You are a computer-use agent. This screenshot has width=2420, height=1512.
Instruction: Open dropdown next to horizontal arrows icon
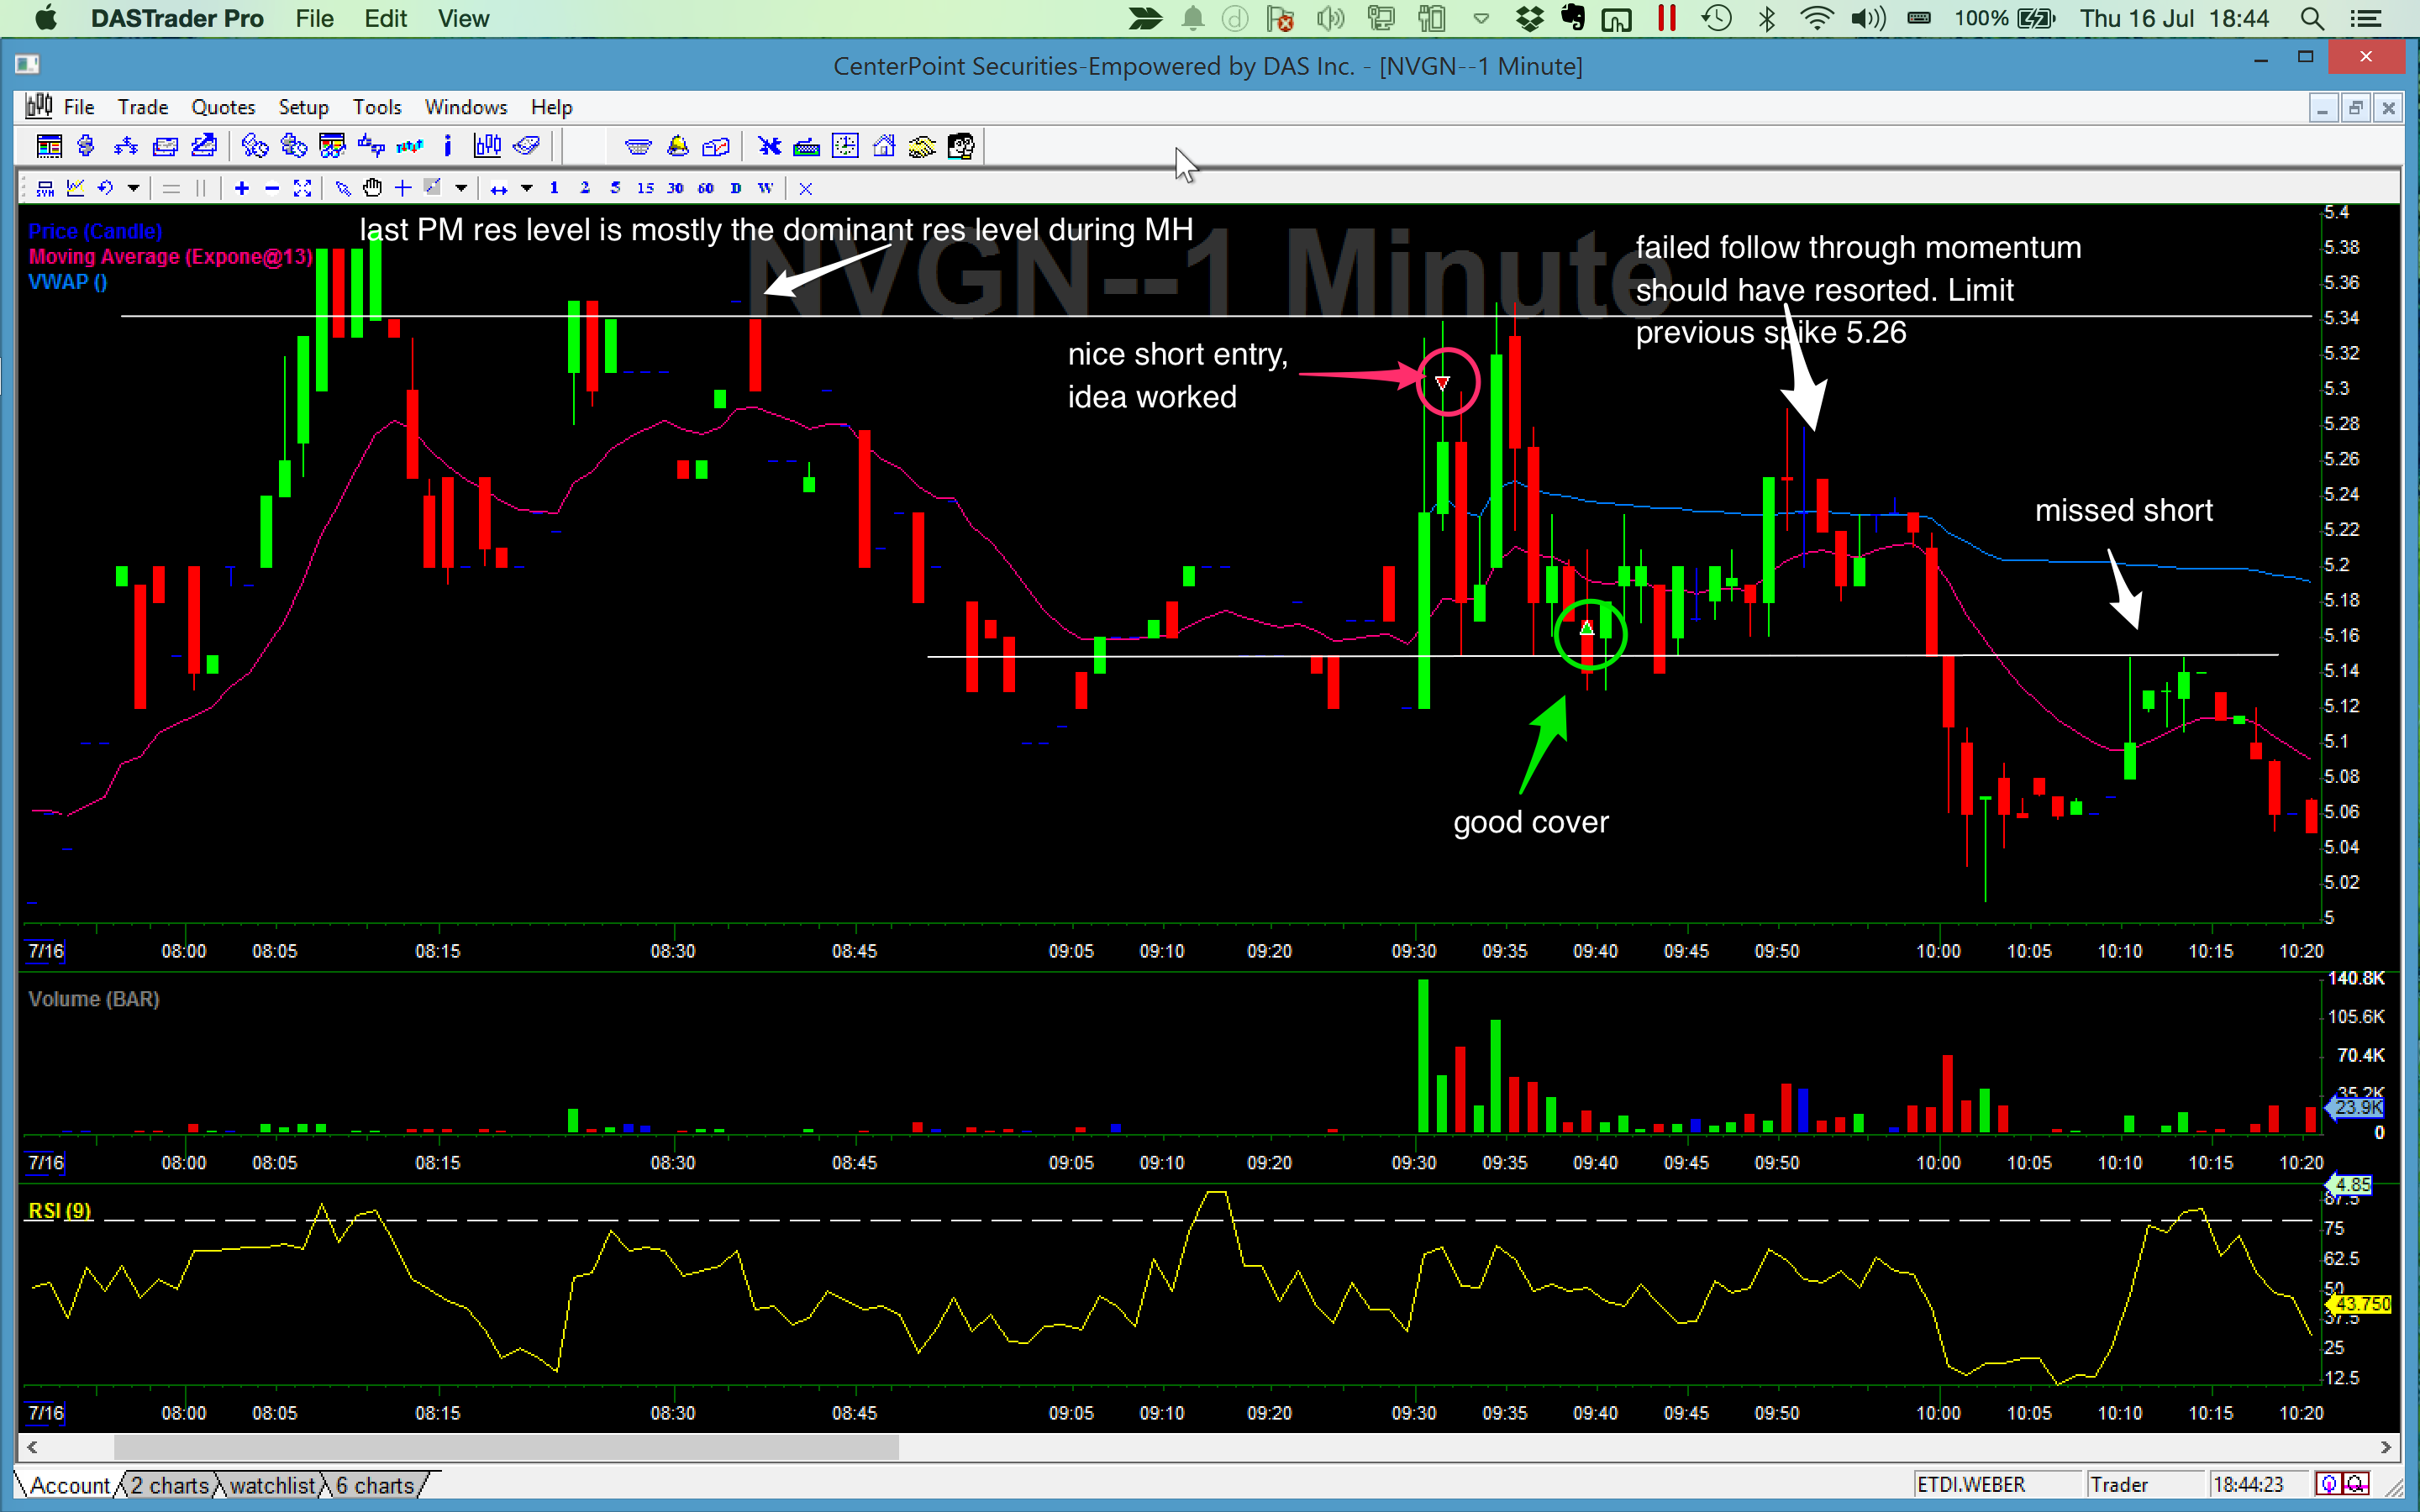[526, 188]
